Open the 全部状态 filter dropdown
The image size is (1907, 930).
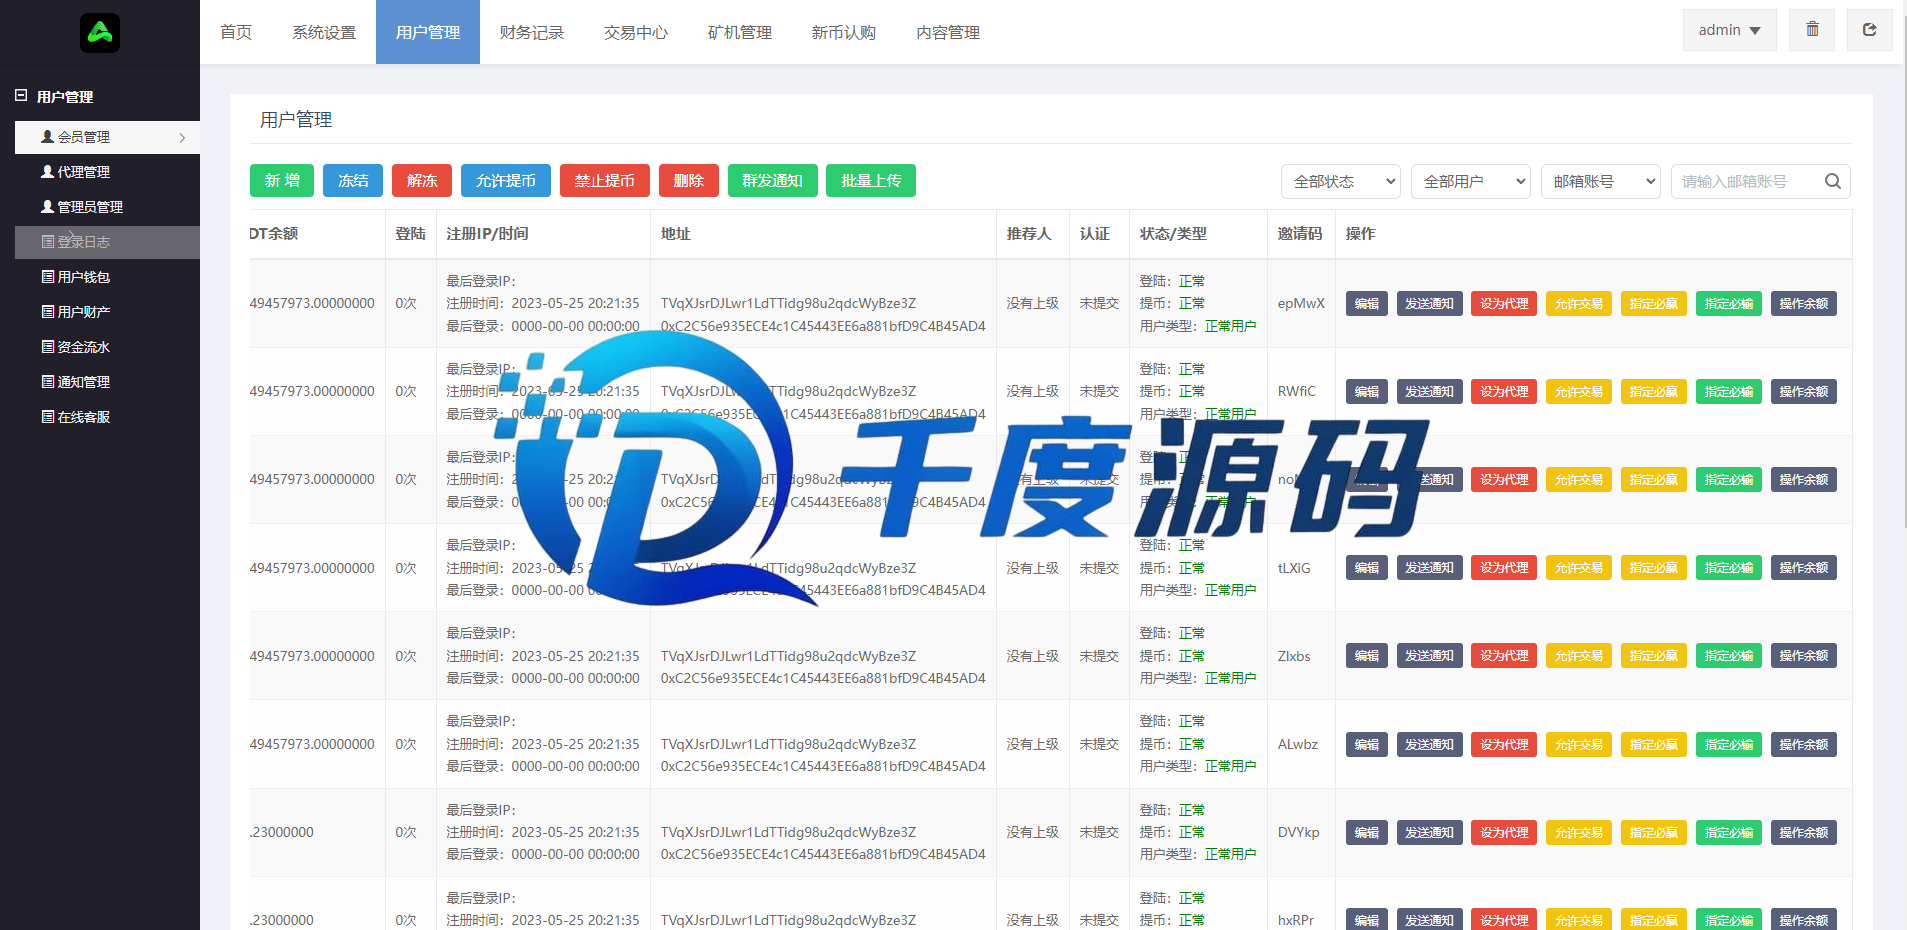coord(1340,181)
